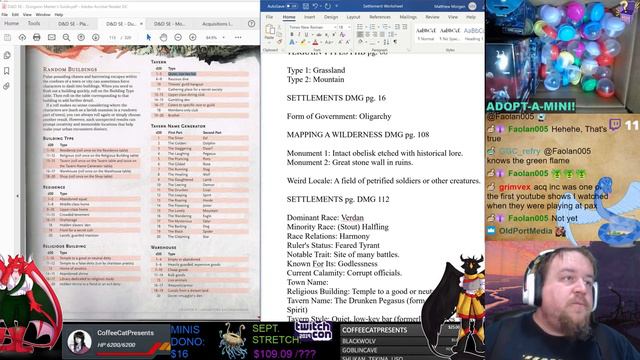The image size is (640, 360).
Task: Toggle Bold formatting in Word
Action: [292, 35]
